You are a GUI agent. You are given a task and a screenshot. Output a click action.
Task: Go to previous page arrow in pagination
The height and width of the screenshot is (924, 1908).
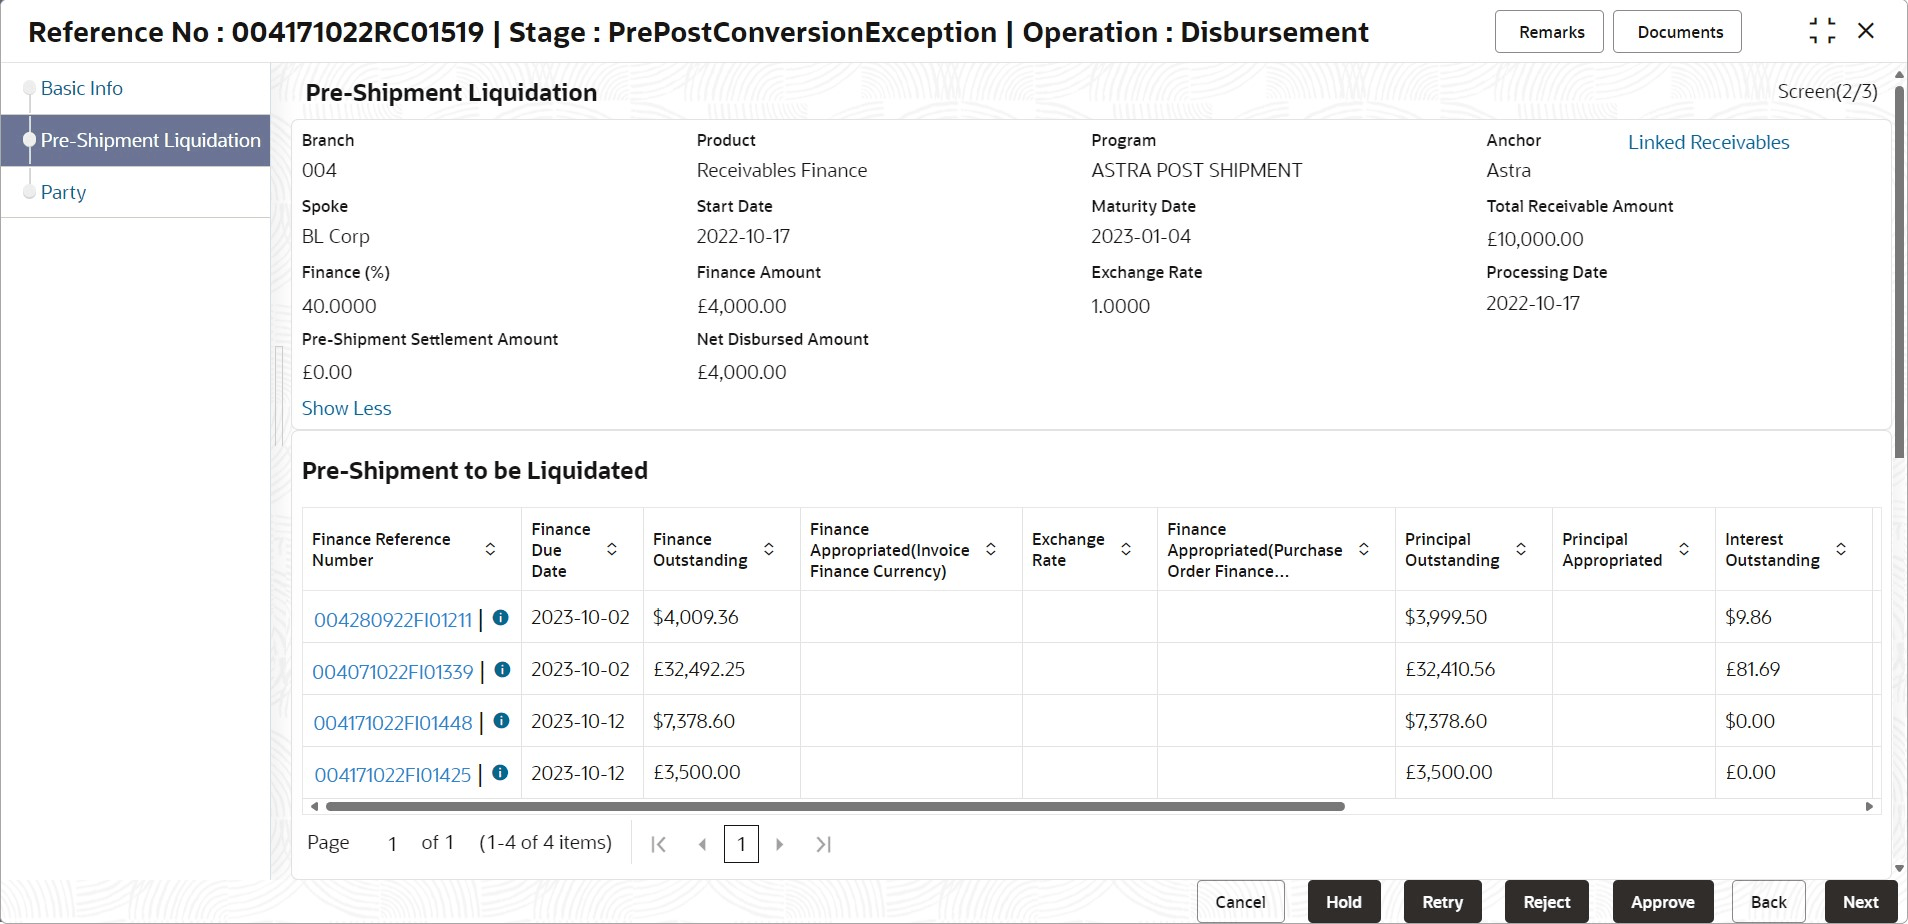[702, 844]
